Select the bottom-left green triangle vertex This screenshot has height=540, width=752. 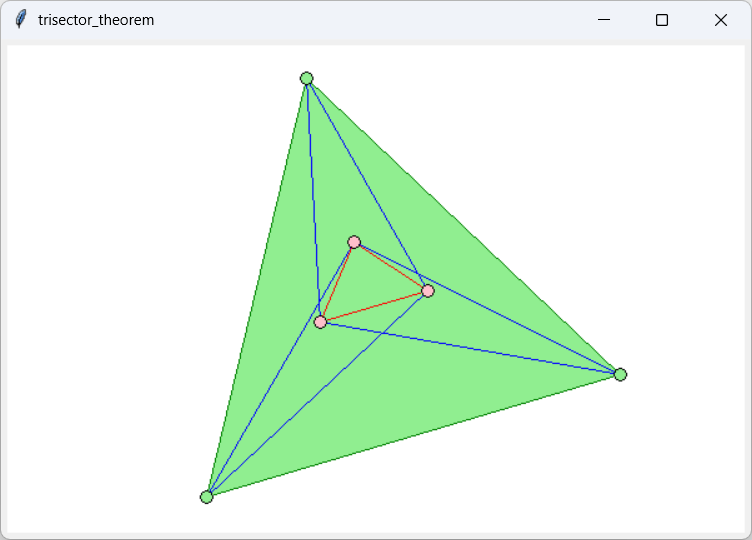[x=207, y=497]
